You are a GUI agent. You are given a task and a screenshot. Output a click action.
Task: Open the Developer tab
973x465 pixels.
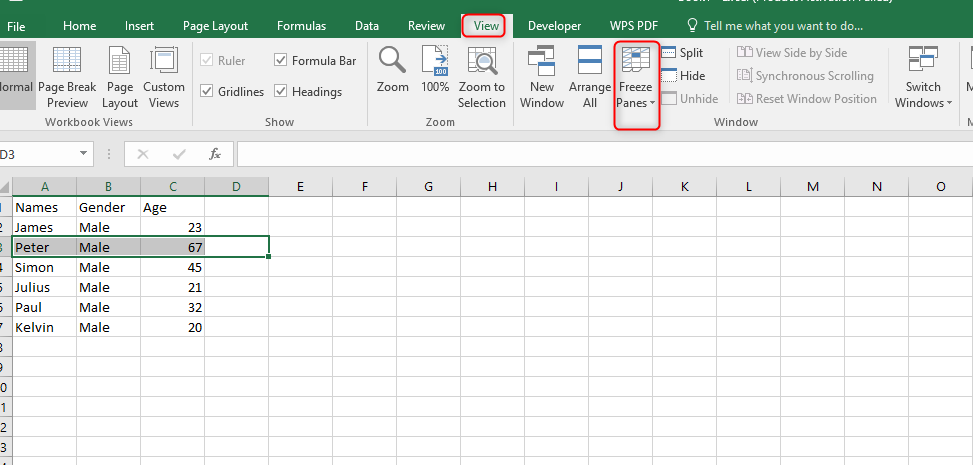(x=554, y=26)
